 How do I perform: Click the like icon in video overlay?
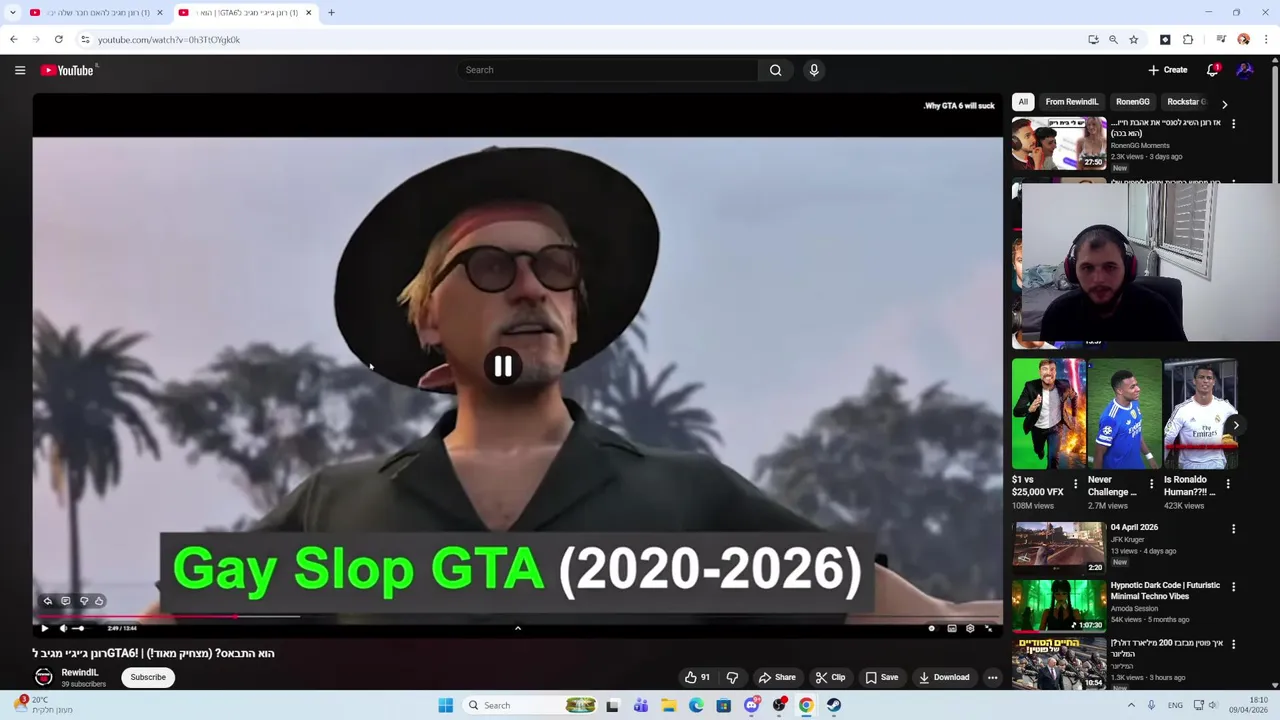99,601
